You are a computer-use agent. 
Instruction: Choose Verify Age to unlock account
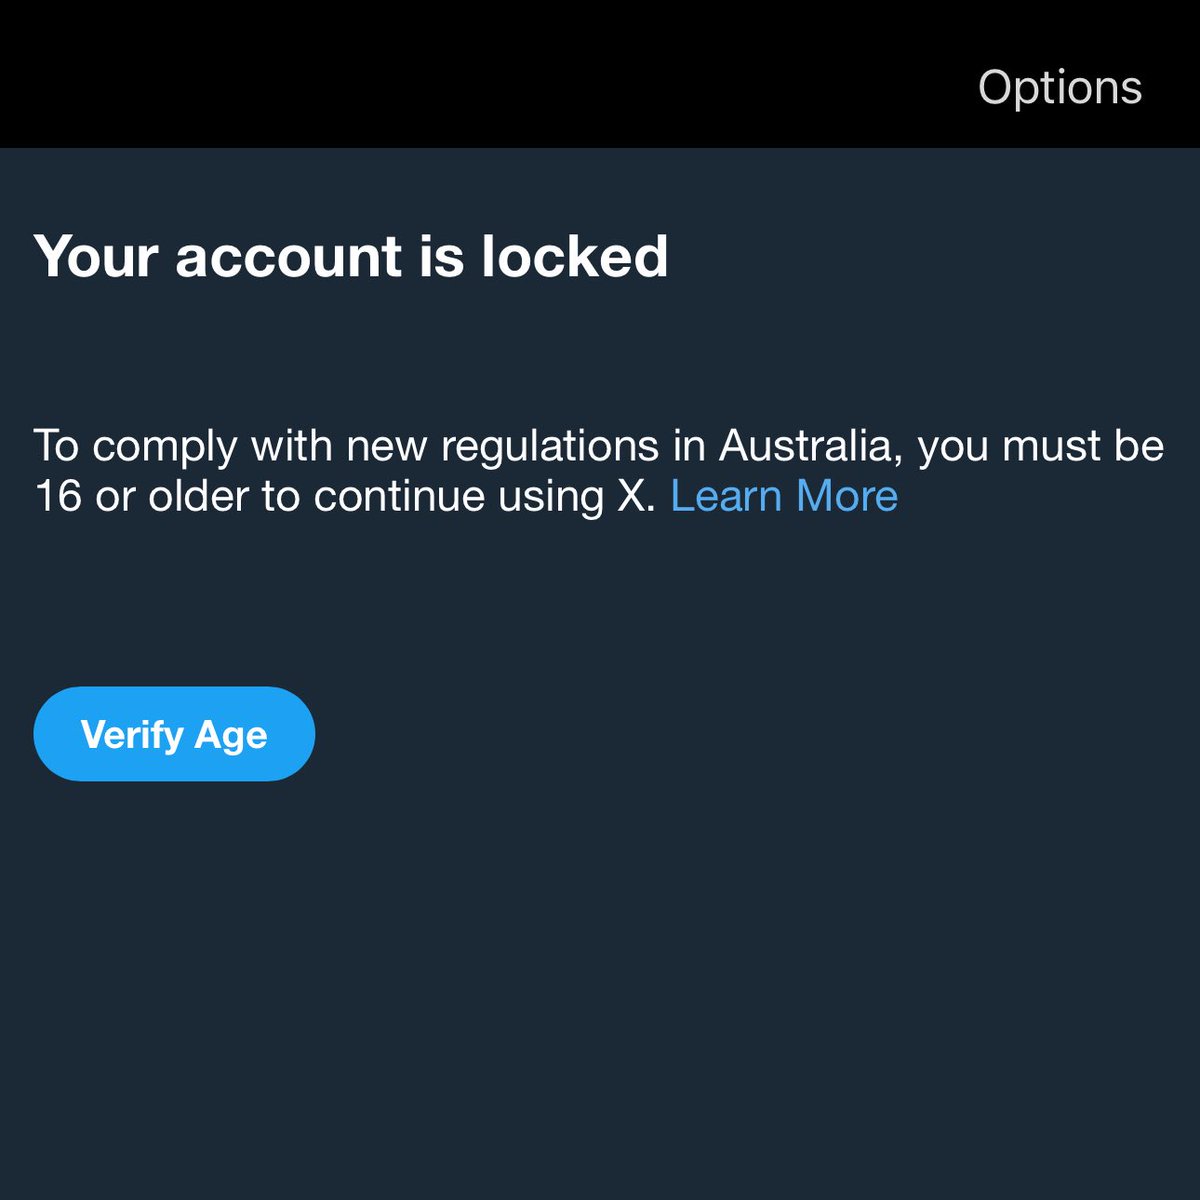pos(174,734)
